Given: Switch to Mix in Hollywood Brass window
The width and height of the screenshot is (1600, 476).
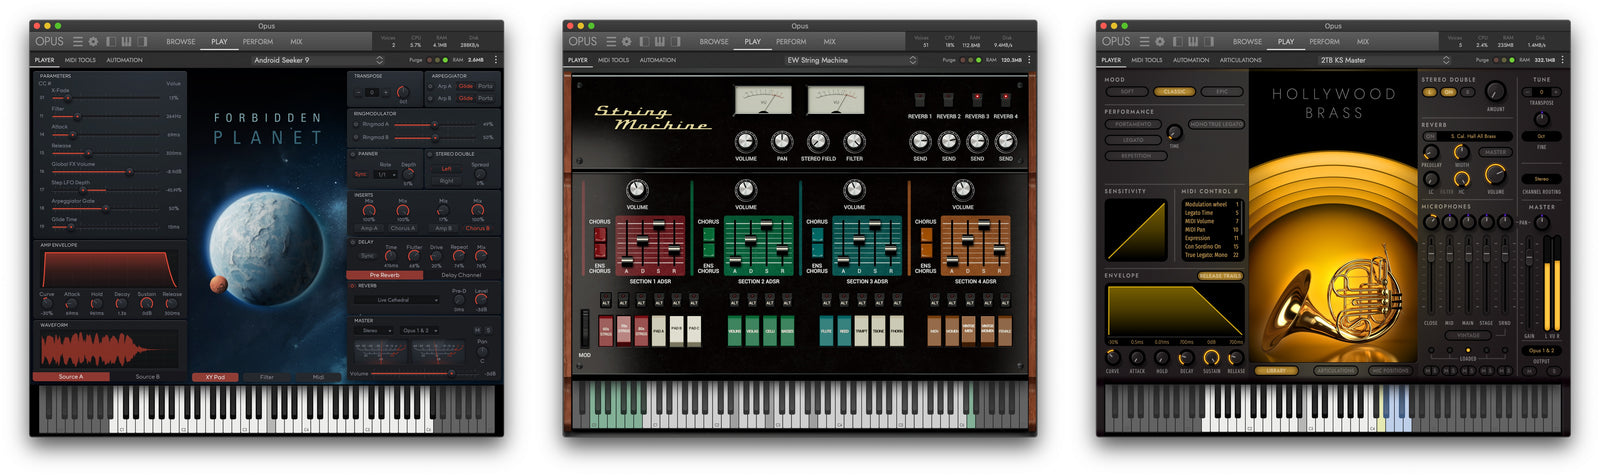Looking at the screenshot, I should [x=1363, y=42].
